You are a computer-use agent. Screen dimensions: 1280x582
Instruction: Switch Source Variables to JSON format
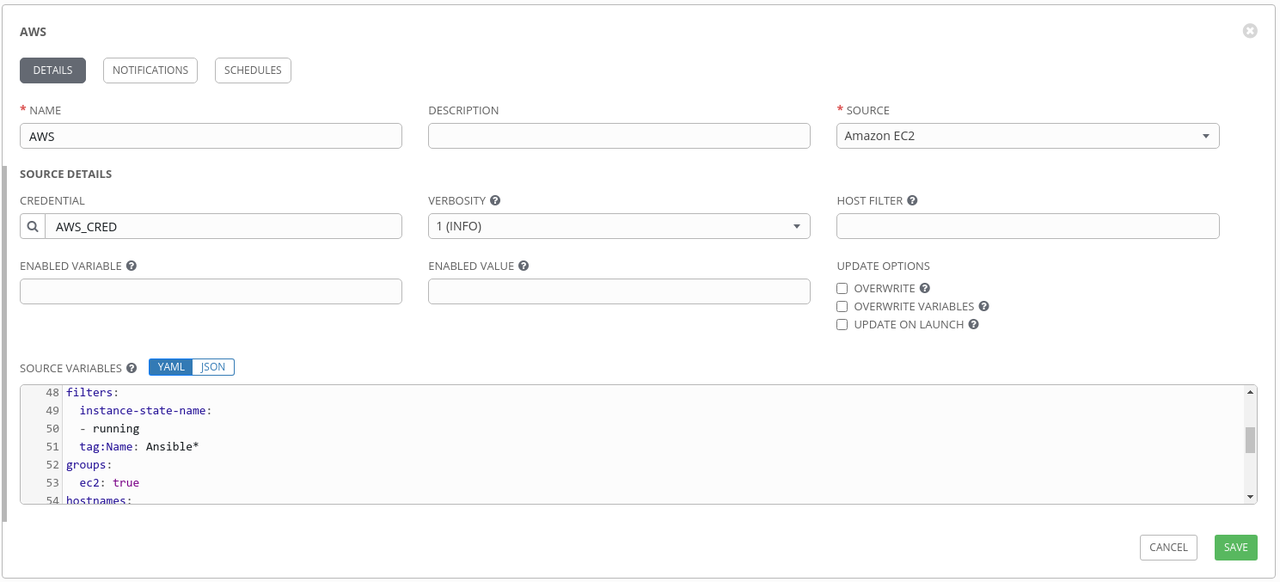(x=213, y=367)
